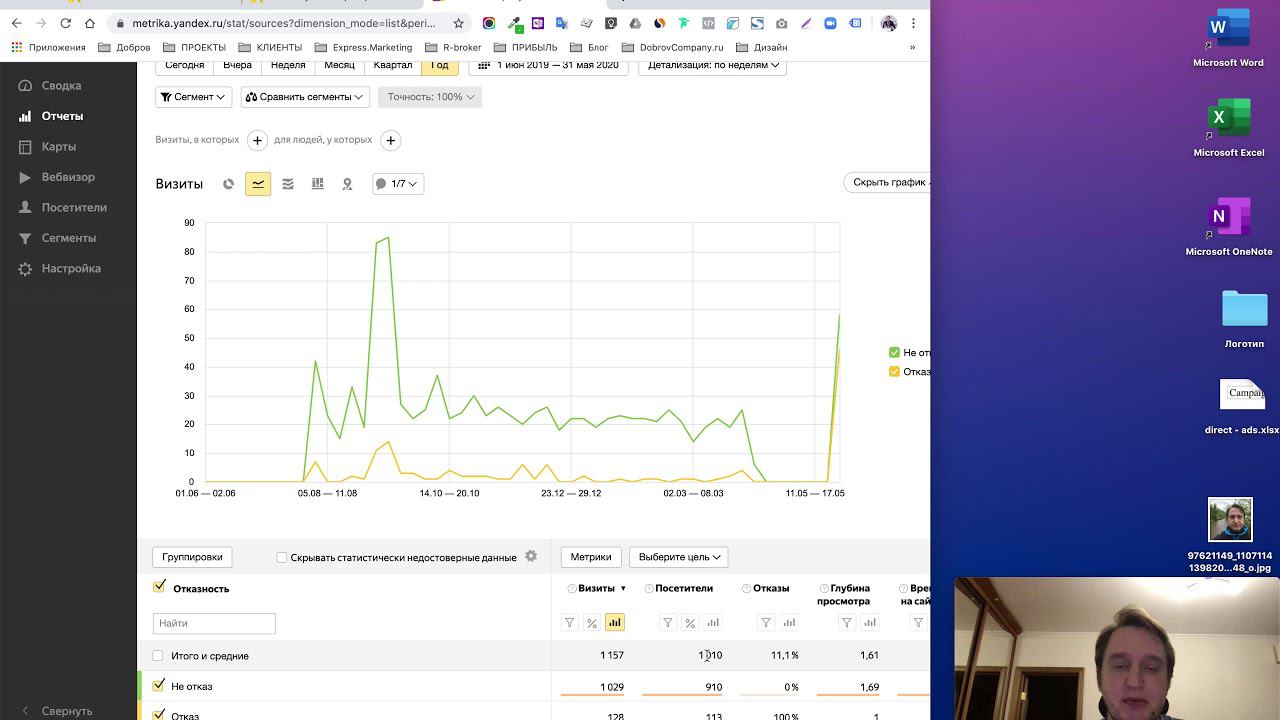
Task: Click bar chart icon under Визиты column
Action: 614,623
